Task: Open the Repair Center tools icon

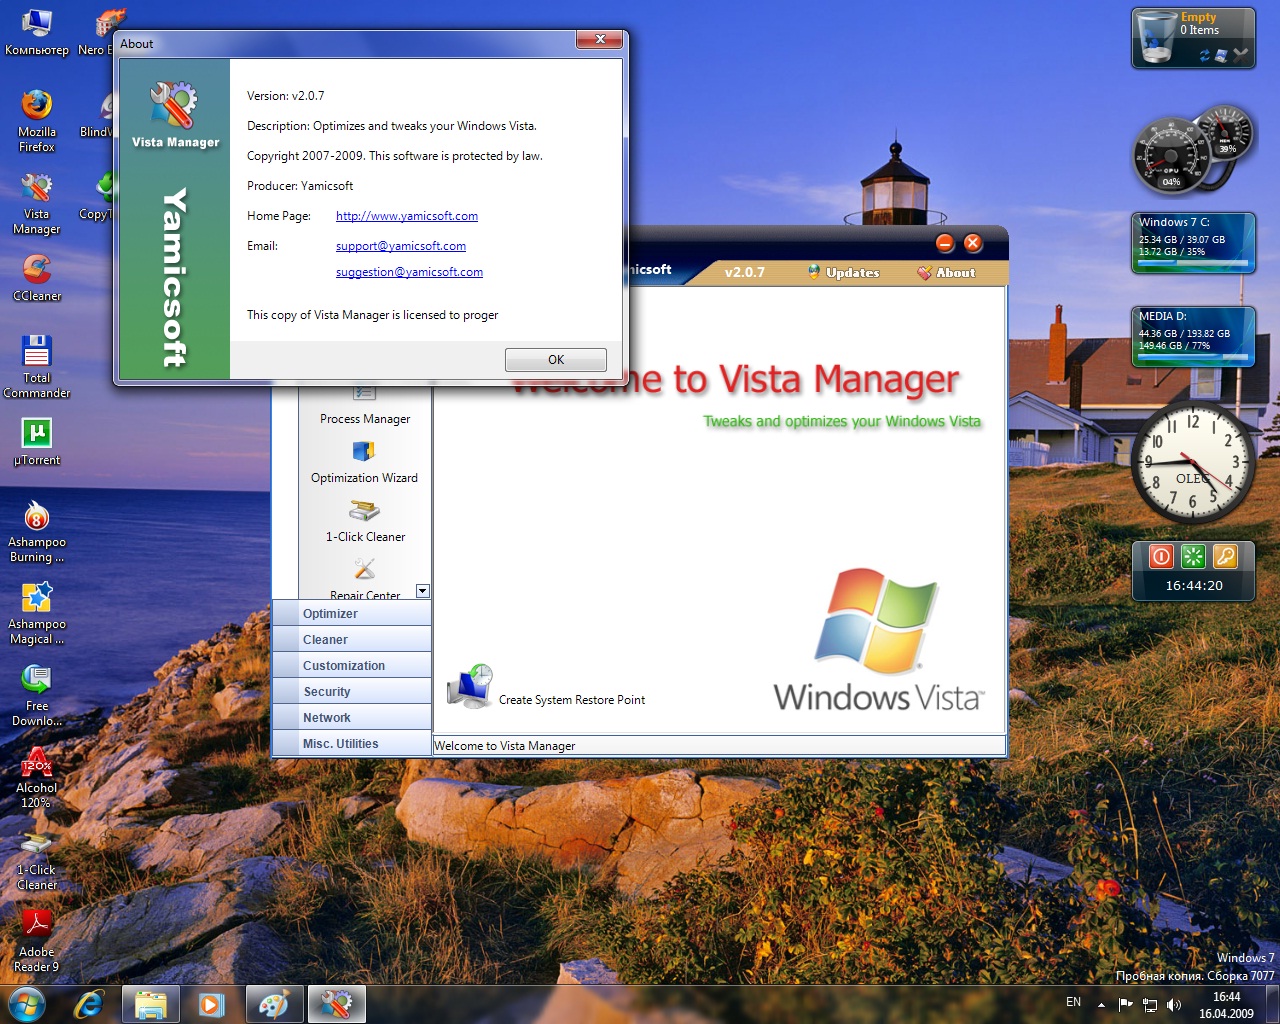Action: point(364,570)
